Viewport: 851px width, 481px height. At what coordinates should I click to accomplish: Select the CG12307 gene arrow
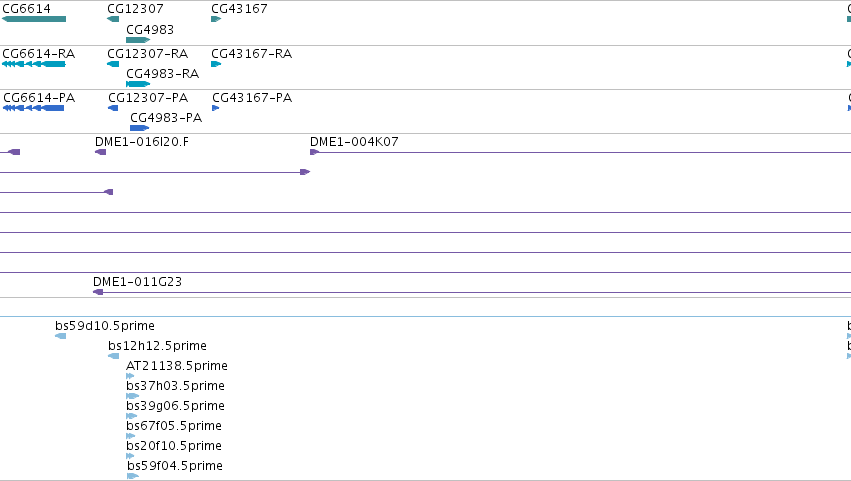point(113,19)
